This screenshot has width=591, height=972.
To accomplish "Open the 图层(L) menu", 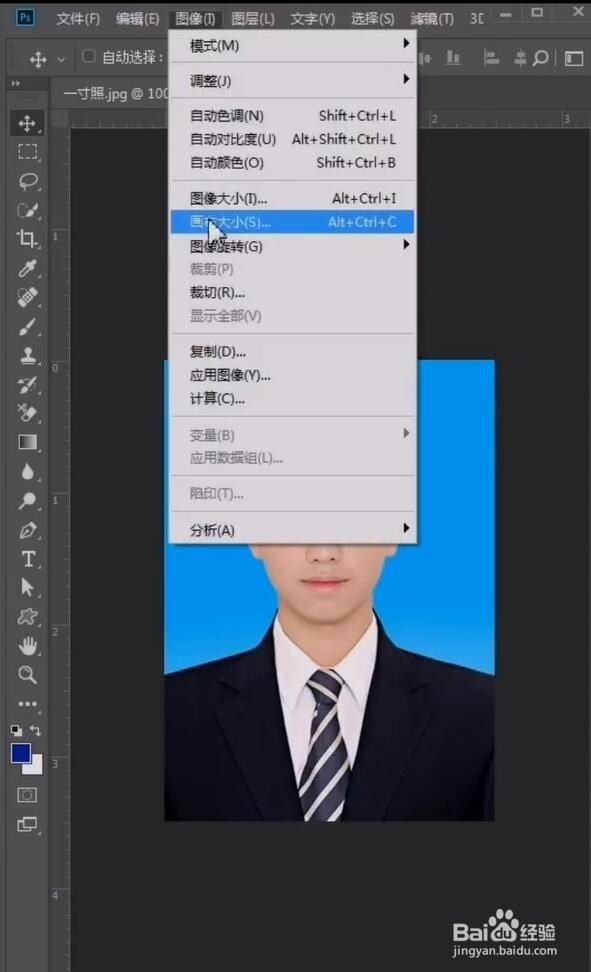I will [x=253, y=19].
